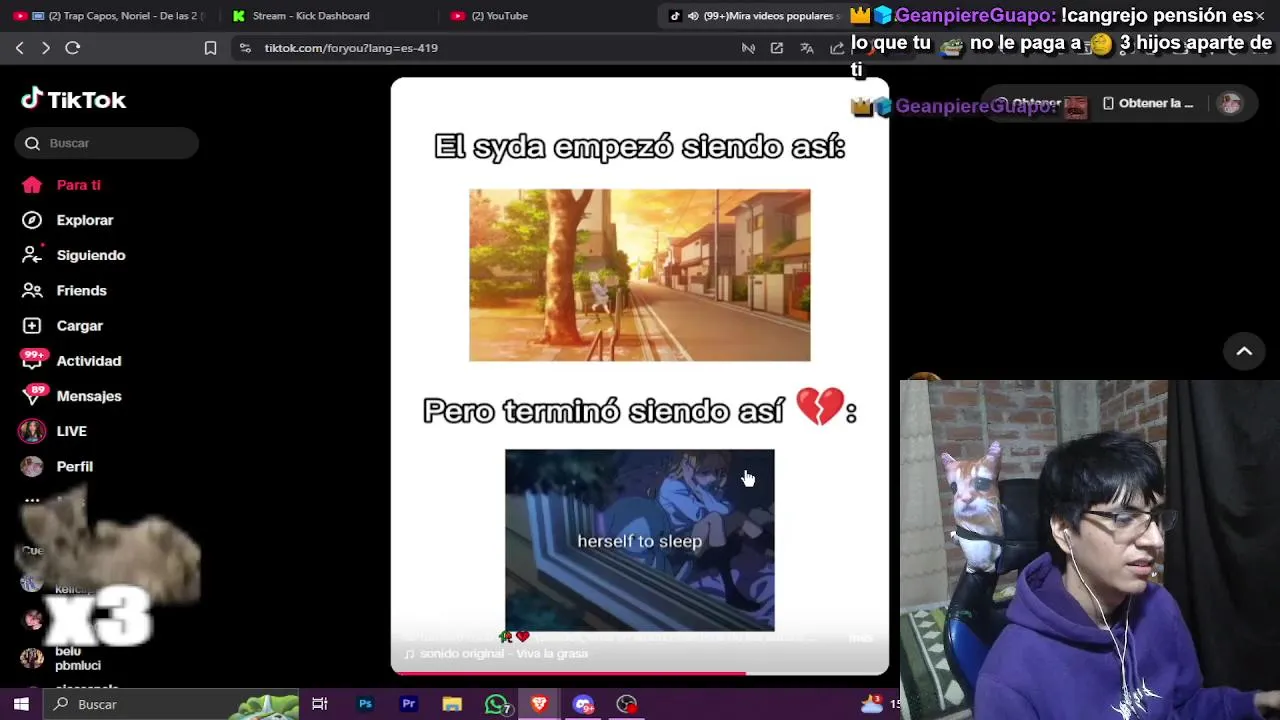Viewport: 1280px width, 720px height.
Task: Click the video progress bar
Action: (x=640, y=673)
